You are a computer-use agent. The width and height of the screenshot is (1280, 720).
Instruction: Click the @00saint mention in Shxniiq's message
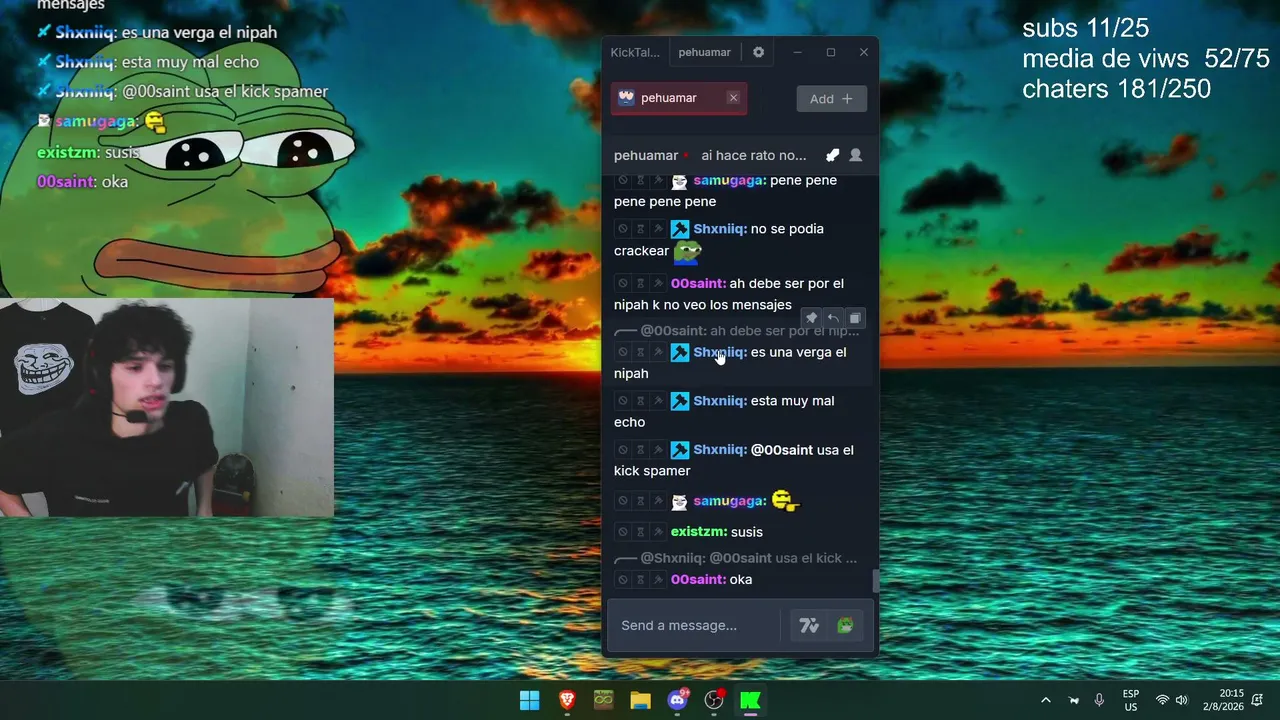tap(782, 450)
